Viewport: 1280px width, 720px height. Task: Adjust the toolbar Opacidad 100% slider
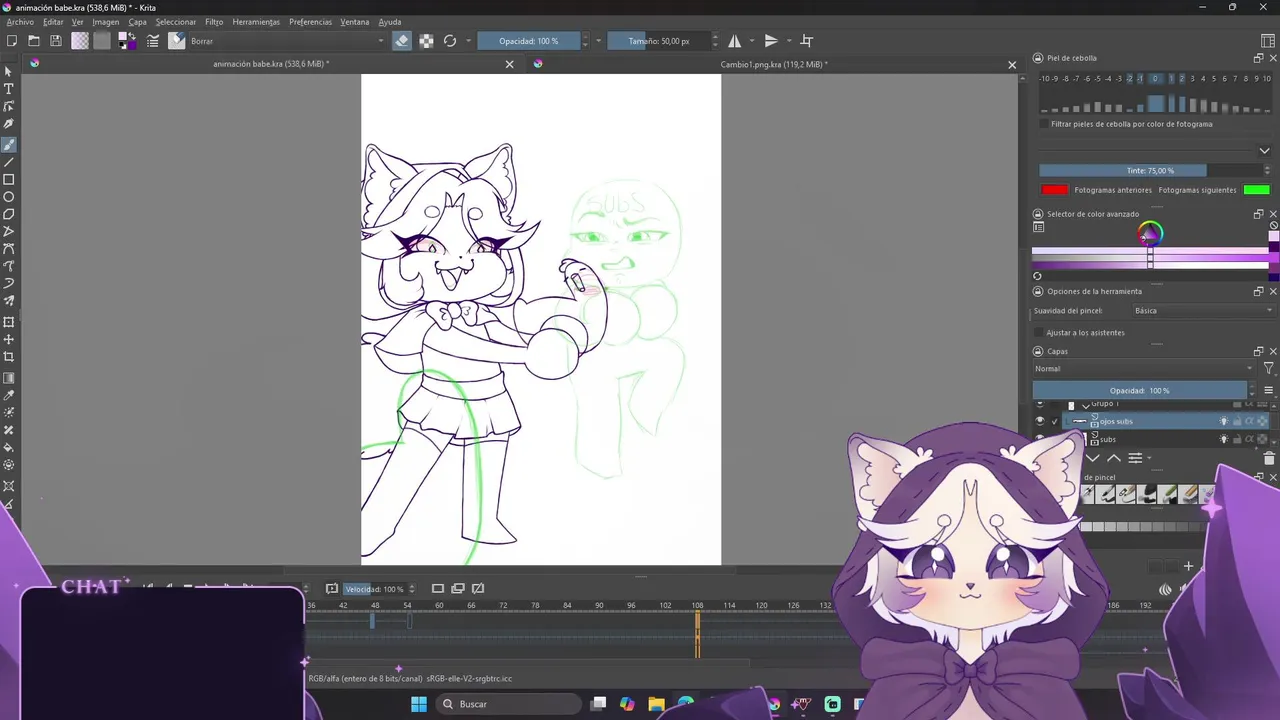pyautogui.click(x=528, y=41)
